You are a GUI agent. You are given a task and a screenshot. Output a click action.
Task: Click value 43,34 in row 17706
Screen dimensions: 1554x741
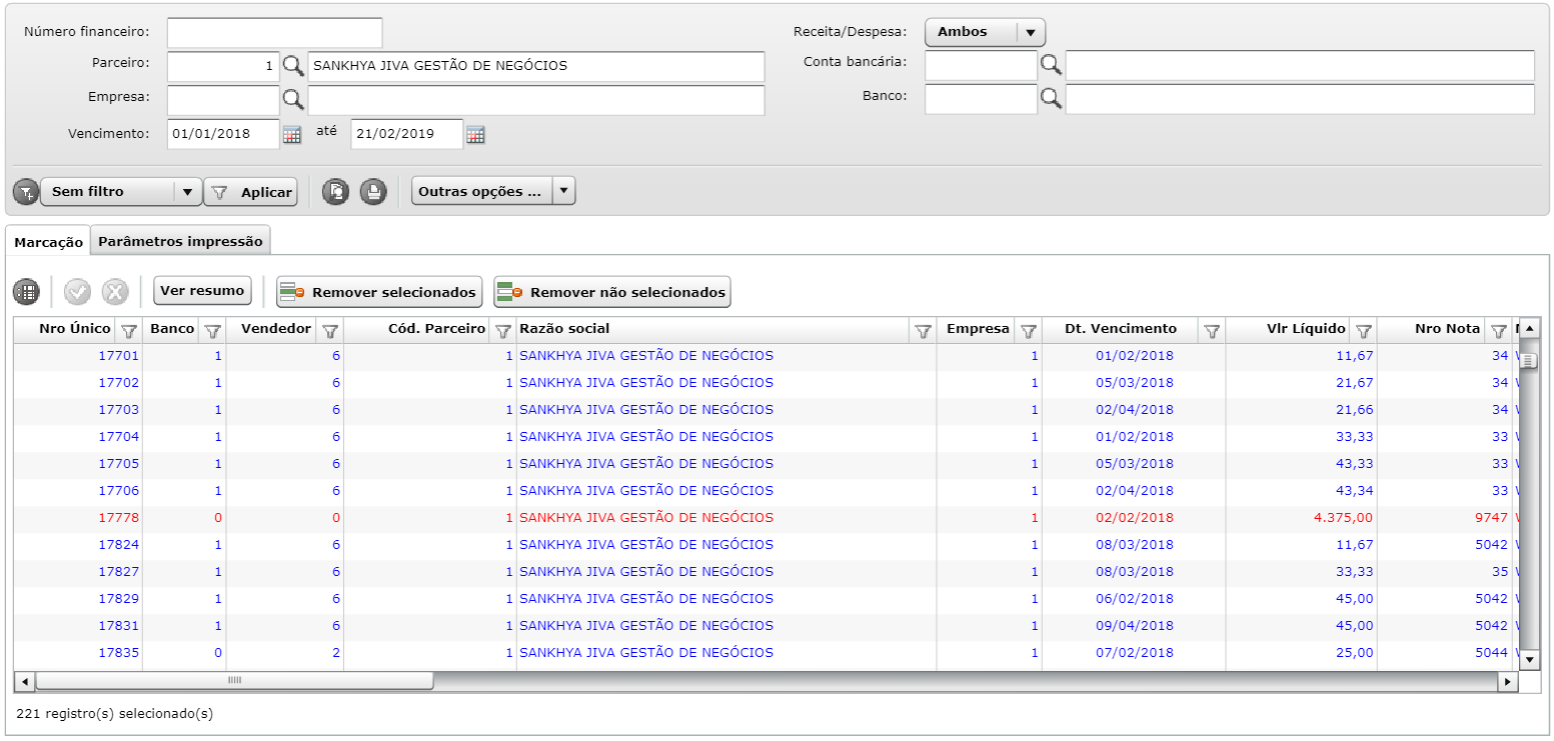(1355, 491)
